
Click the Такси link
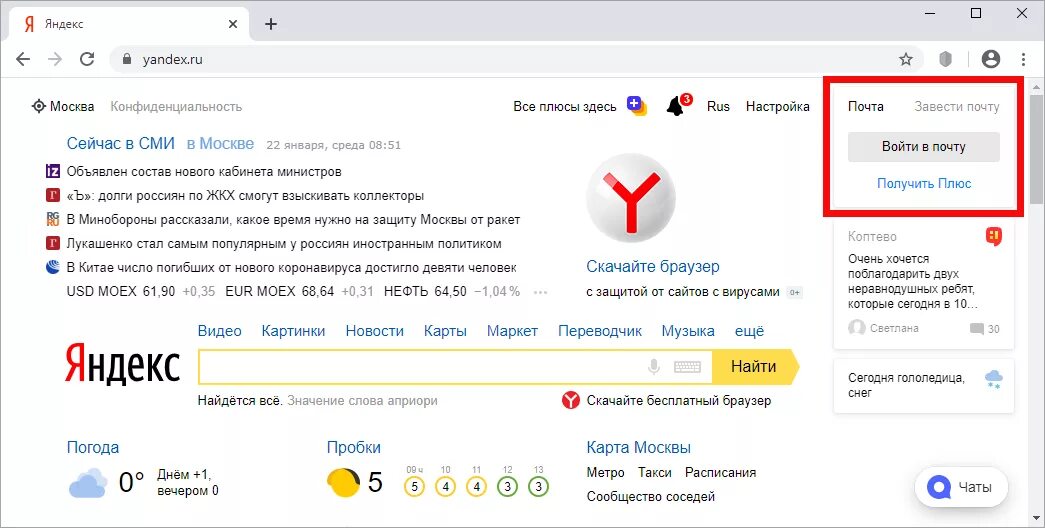654,473
